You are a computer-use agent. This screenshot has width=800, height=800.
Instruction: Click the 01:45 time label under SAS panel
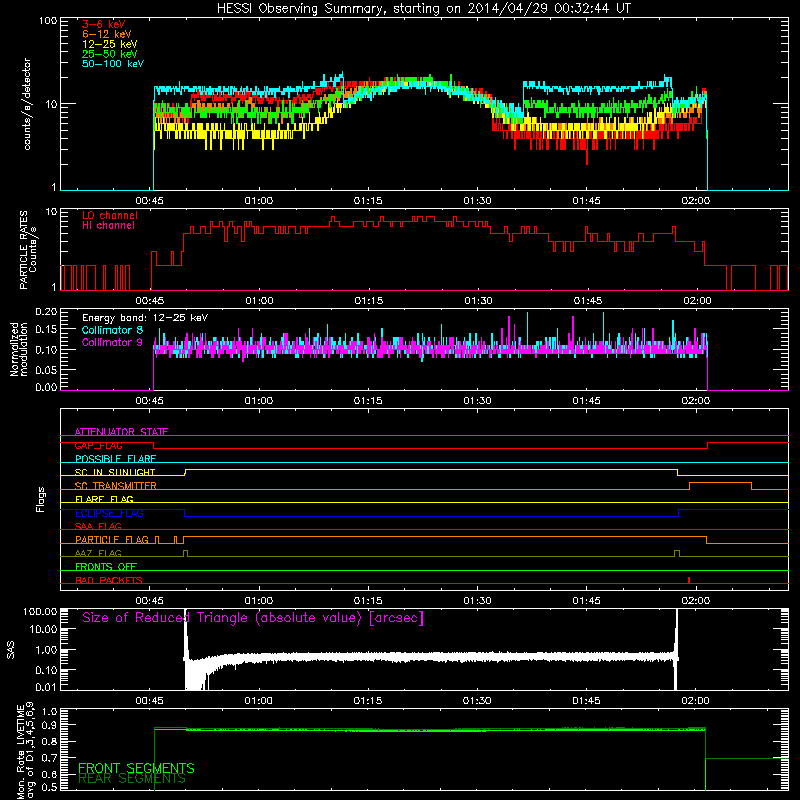587,701
